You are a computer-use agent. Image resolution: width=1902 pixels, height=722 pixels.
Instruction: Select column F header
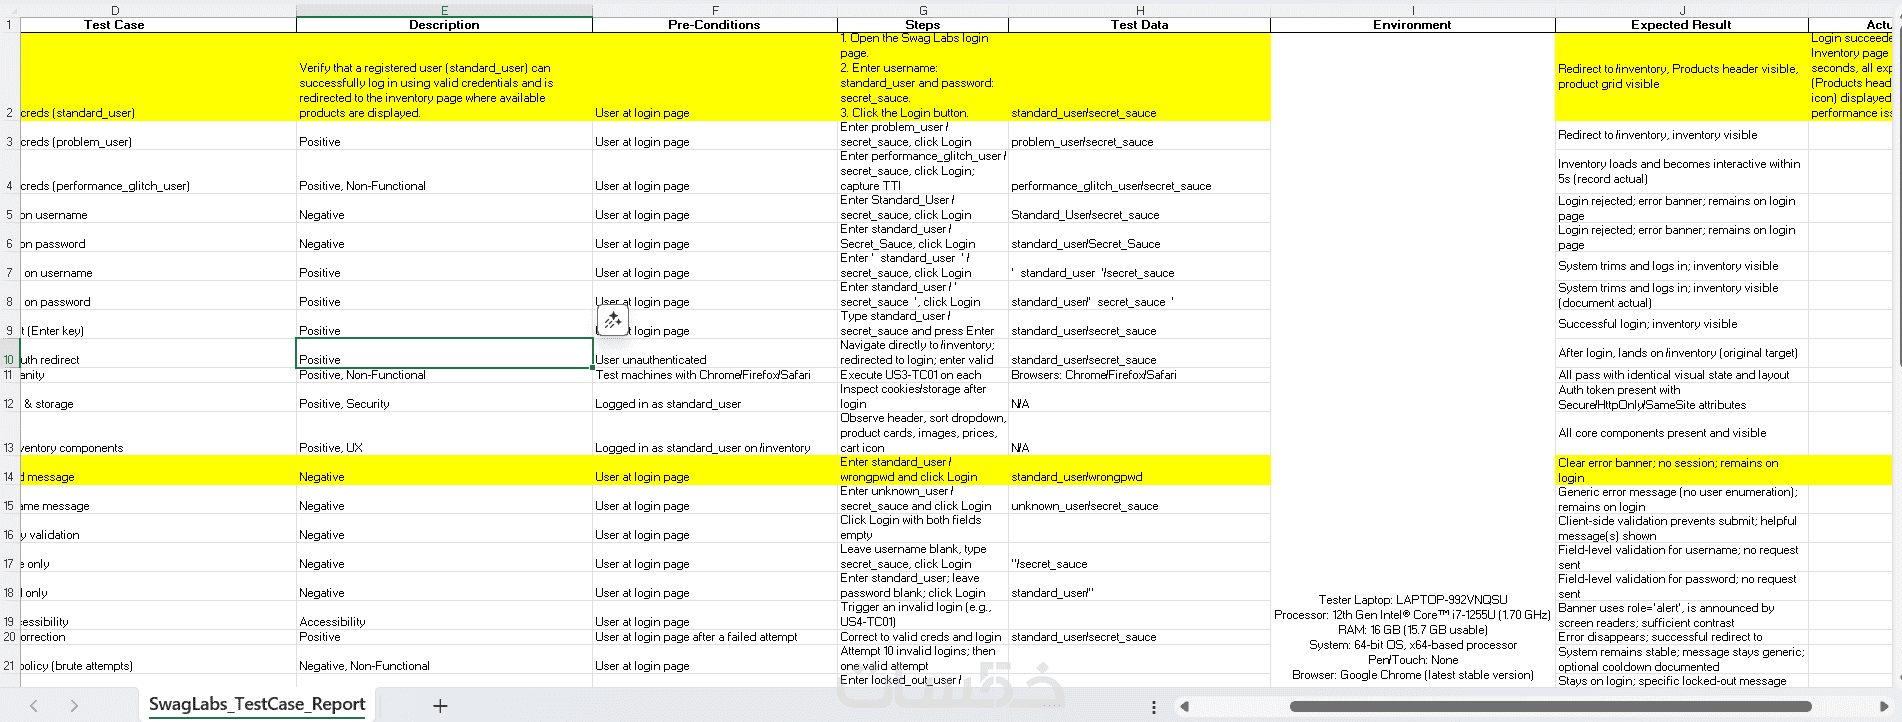click(x=715, y=11)
